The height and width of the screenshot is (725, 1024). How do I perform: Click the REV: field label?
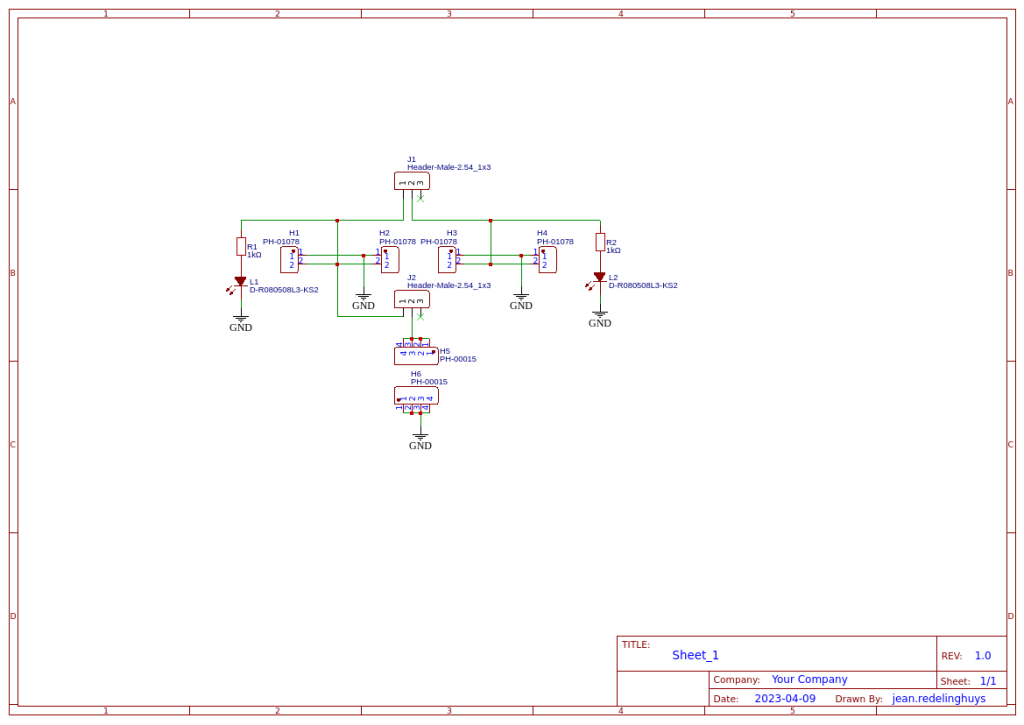952,656
